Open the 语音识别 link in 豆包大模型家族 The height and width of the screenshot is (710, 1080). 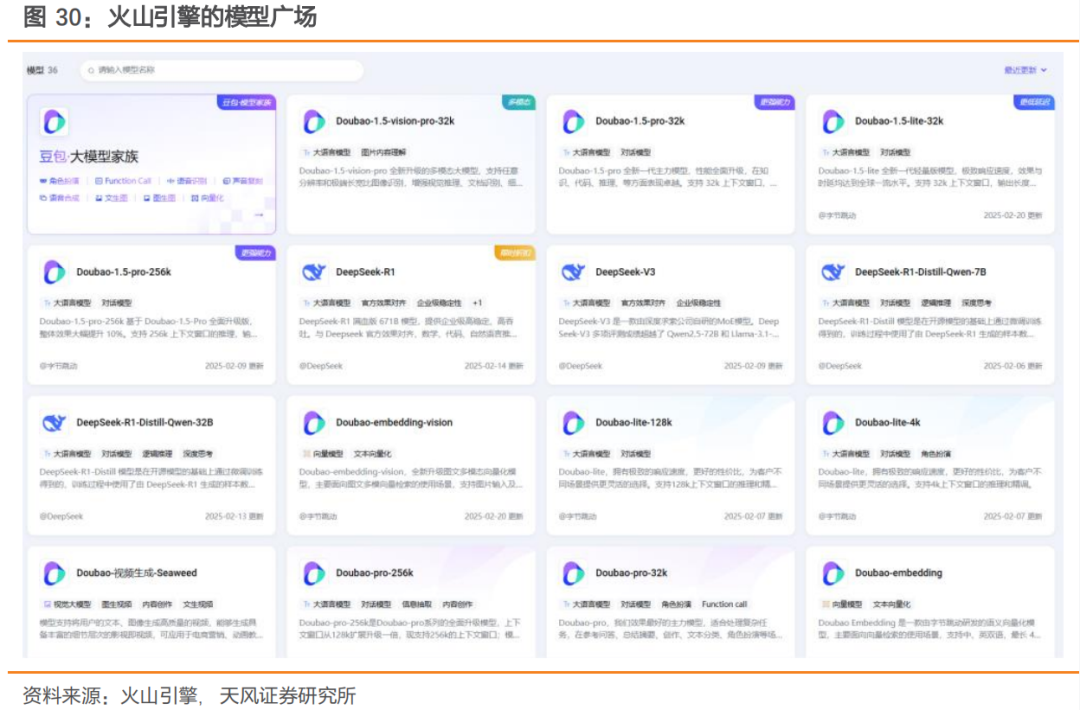pos(187,181)
